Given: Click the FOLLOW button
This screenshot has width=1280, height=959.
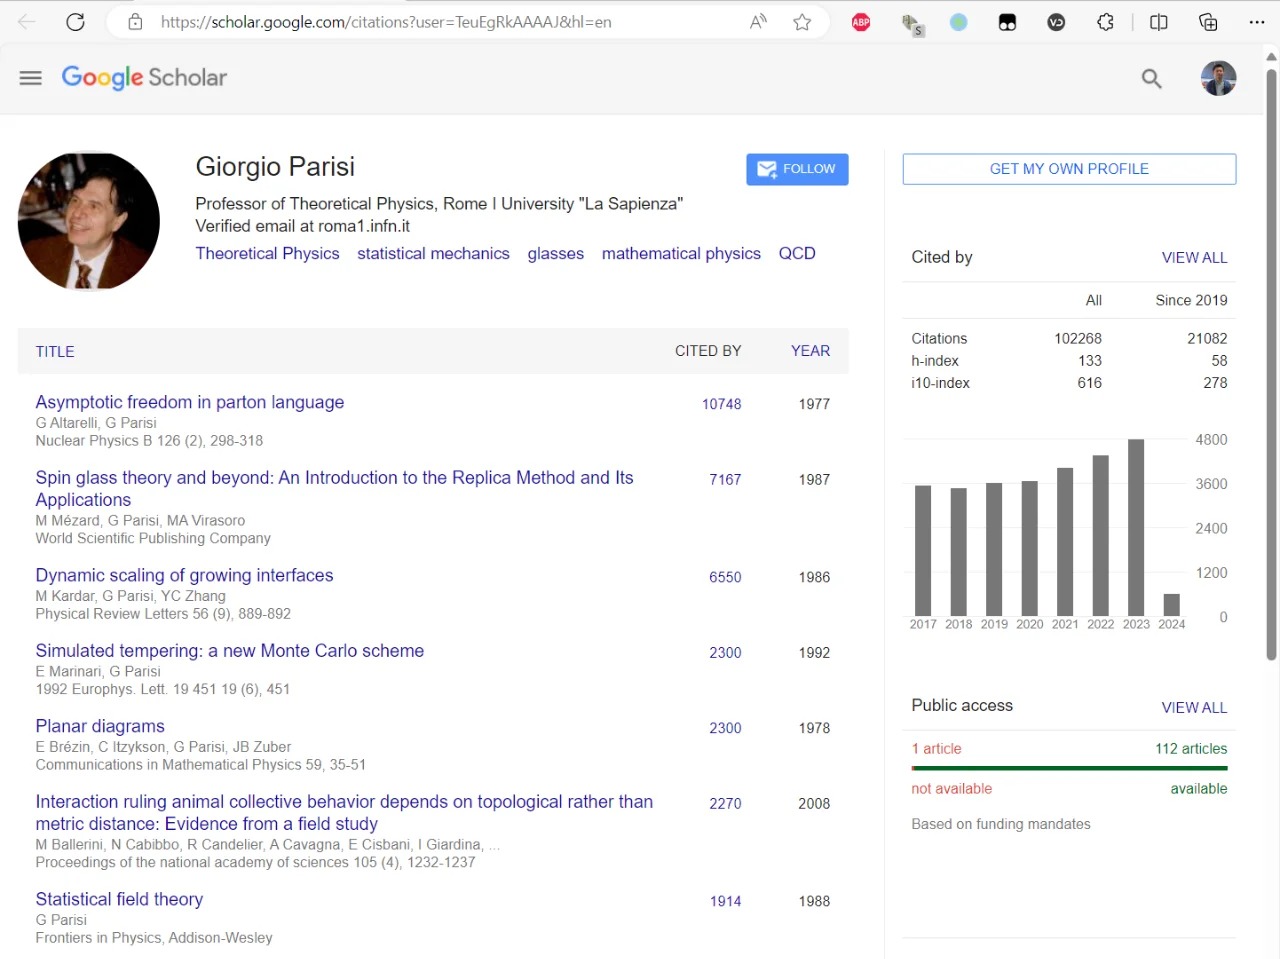Looking at the screenshot, I should (x=797, y=169).
